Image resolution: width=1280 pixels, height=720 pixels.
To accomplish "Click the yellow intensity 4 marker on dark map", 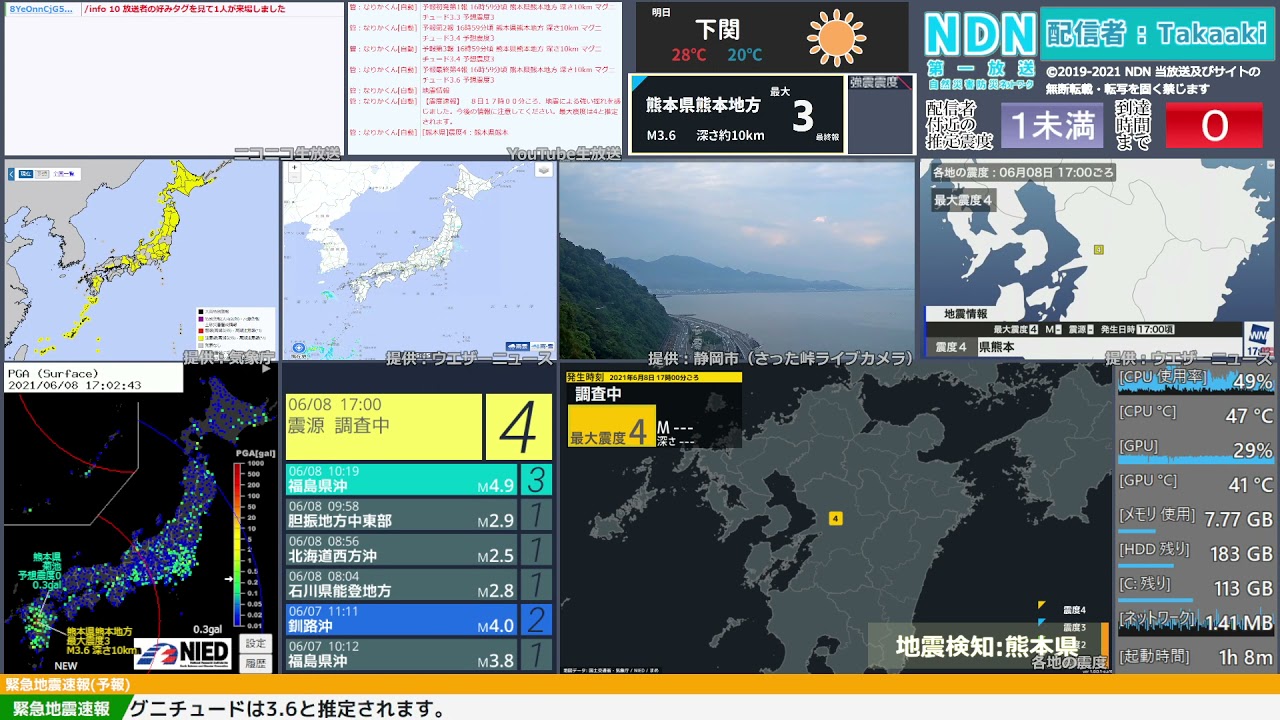I will [835, 518].
